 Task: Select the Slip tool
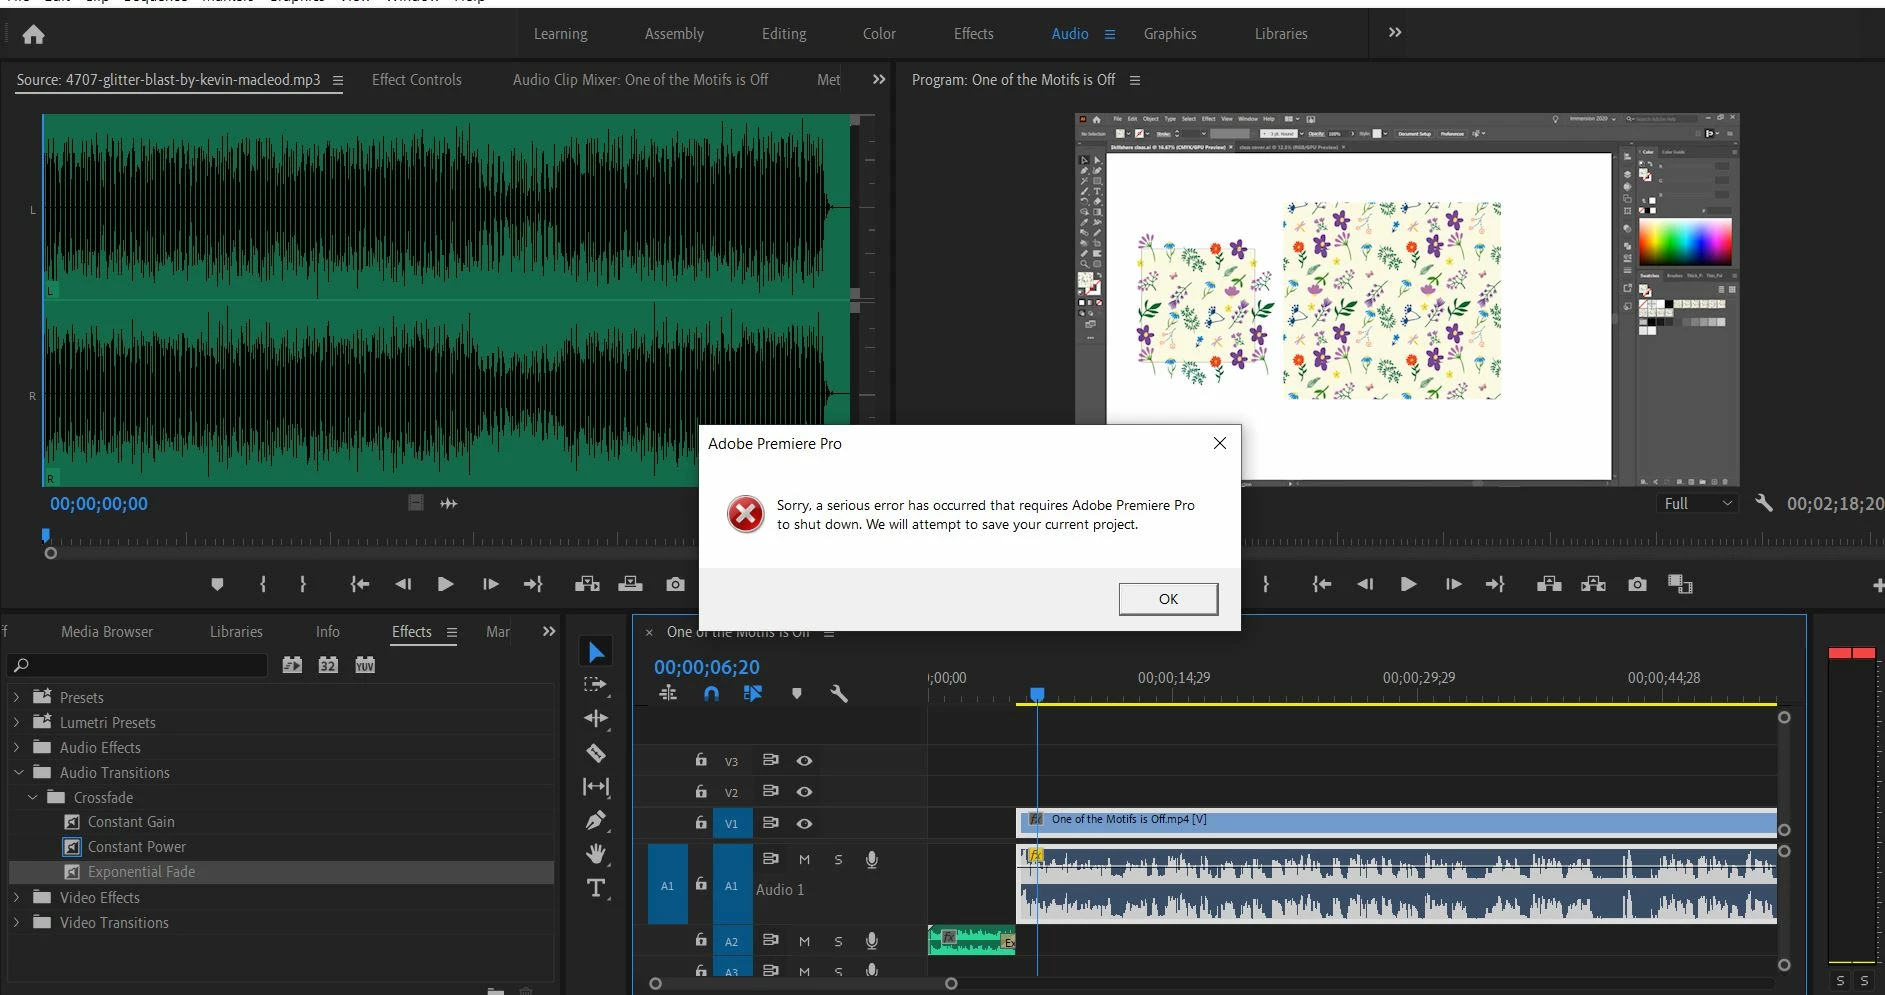tap(596, 787)
